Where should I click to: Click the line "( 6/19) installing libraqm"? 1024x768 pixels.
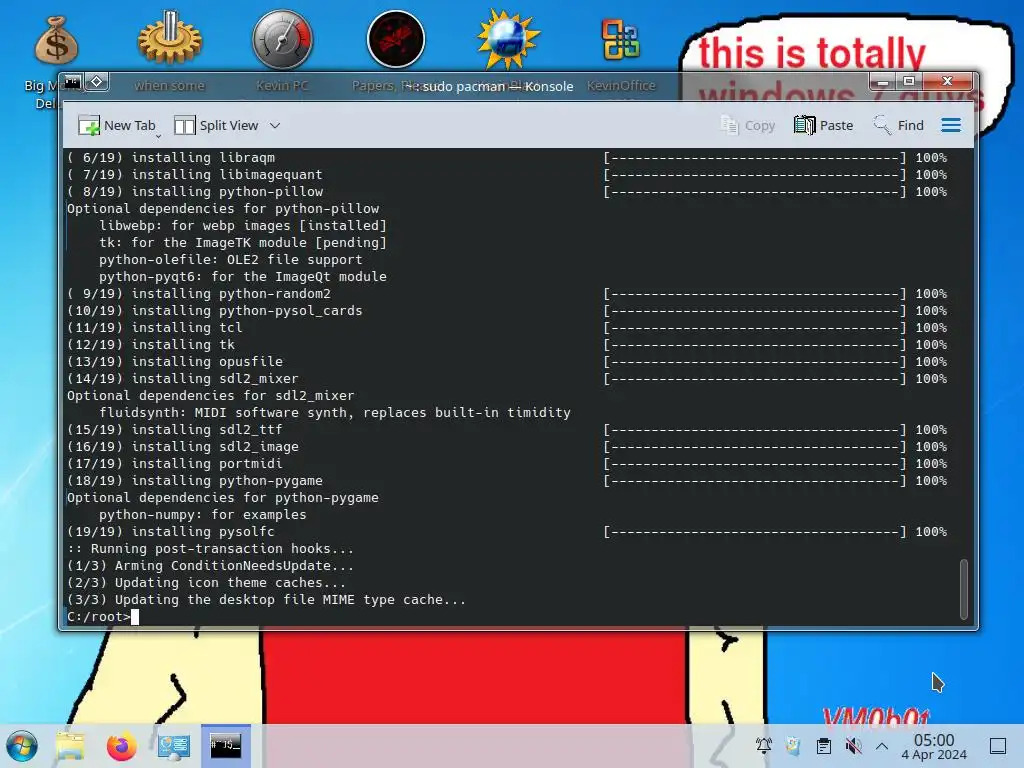[170, 157]
